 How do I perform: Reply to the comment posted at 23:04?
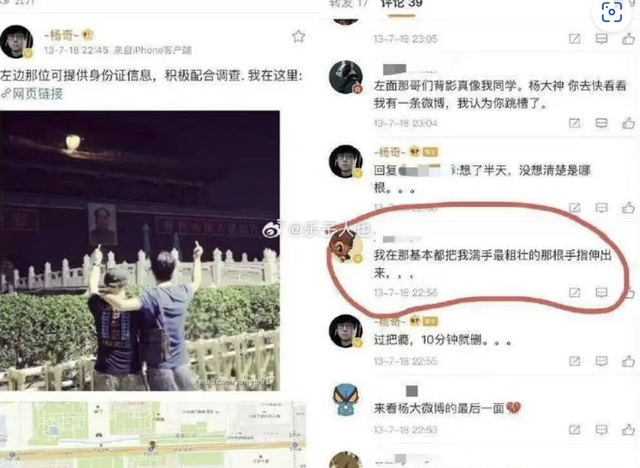(601, 123)
